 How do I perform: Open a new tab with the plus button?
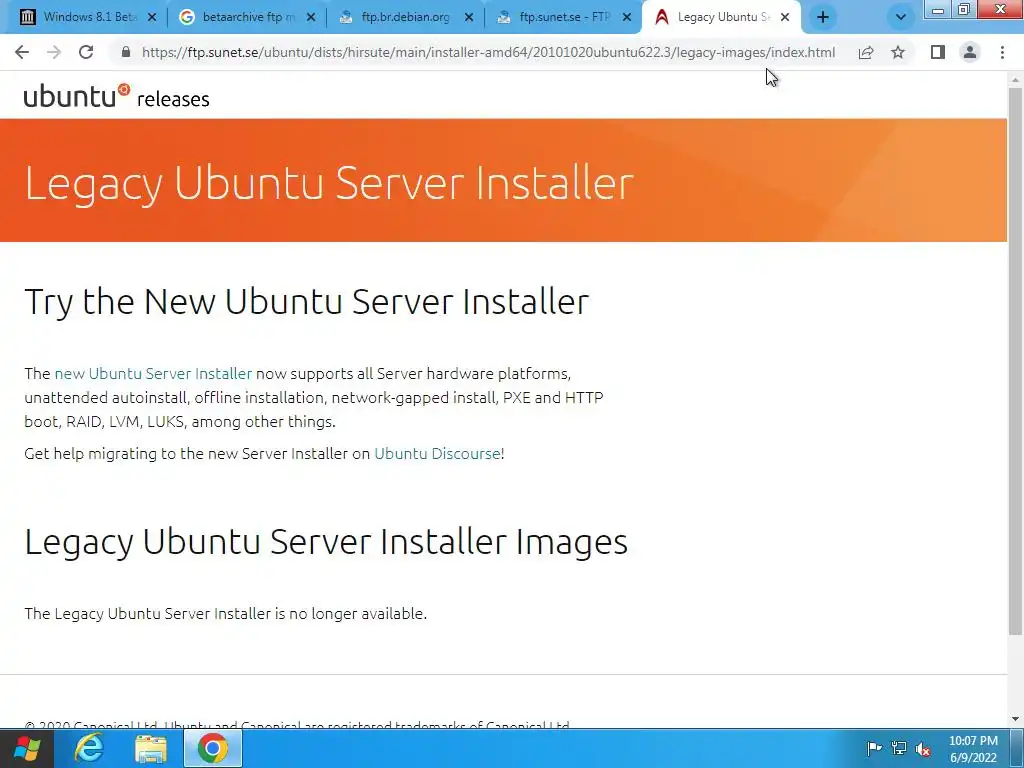click(x=823, y=18)
